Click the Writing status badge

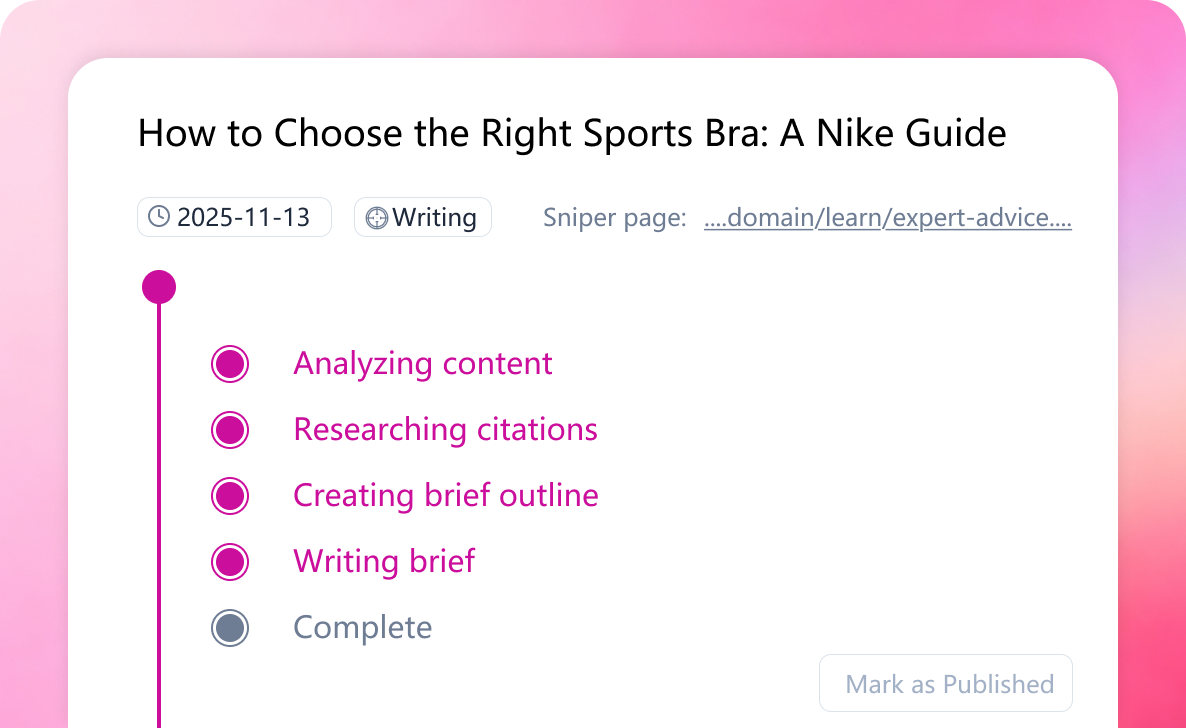422,217
